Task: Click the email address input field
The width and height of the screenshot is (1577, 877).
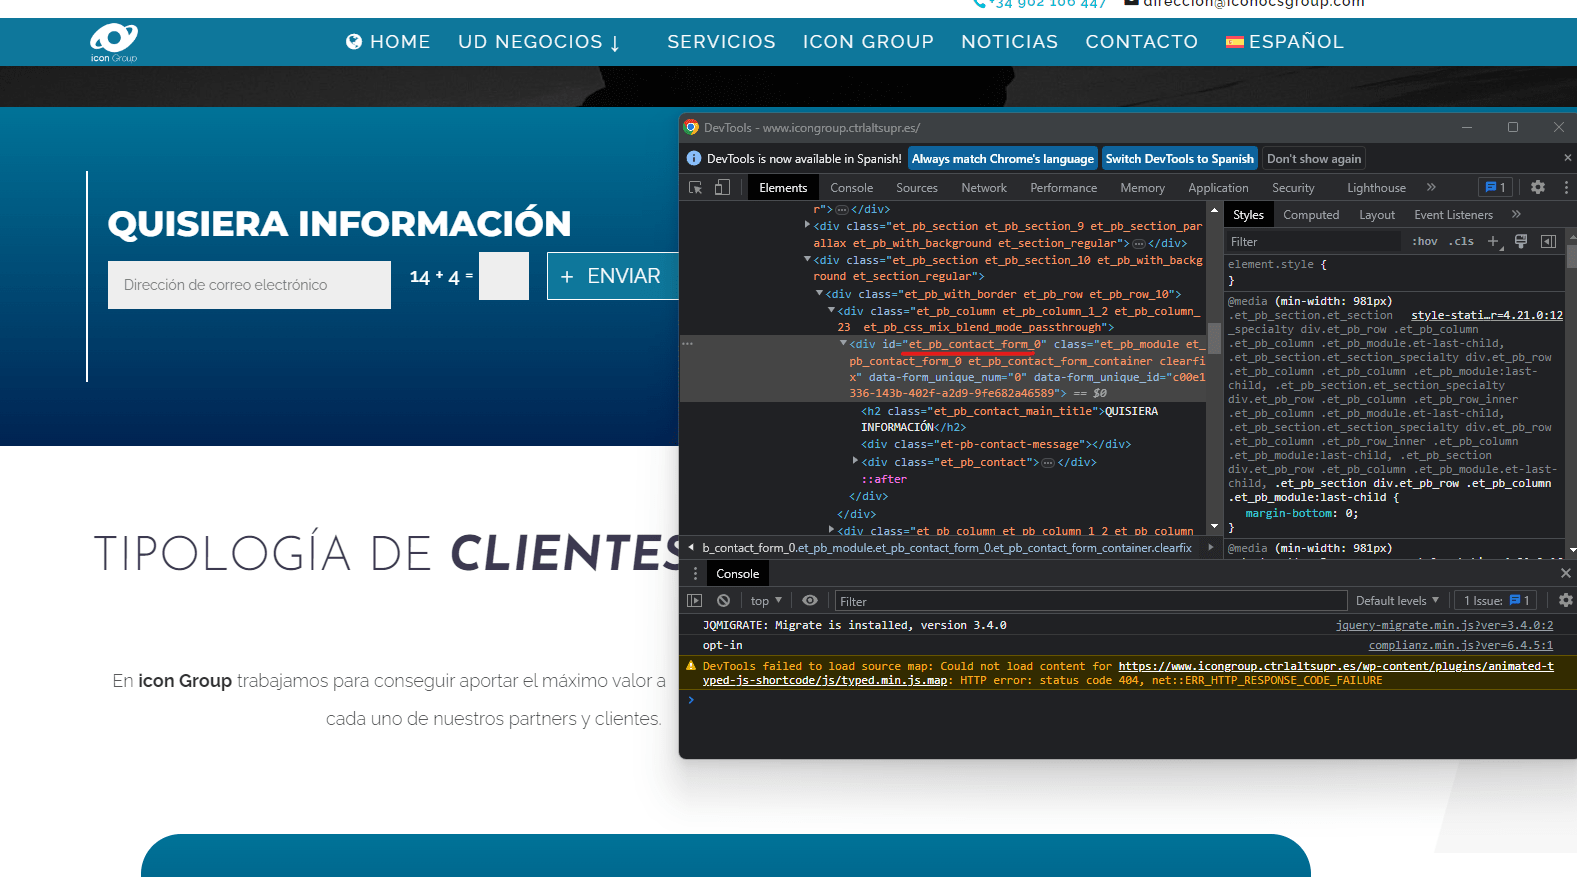Action: coord(249,285)
